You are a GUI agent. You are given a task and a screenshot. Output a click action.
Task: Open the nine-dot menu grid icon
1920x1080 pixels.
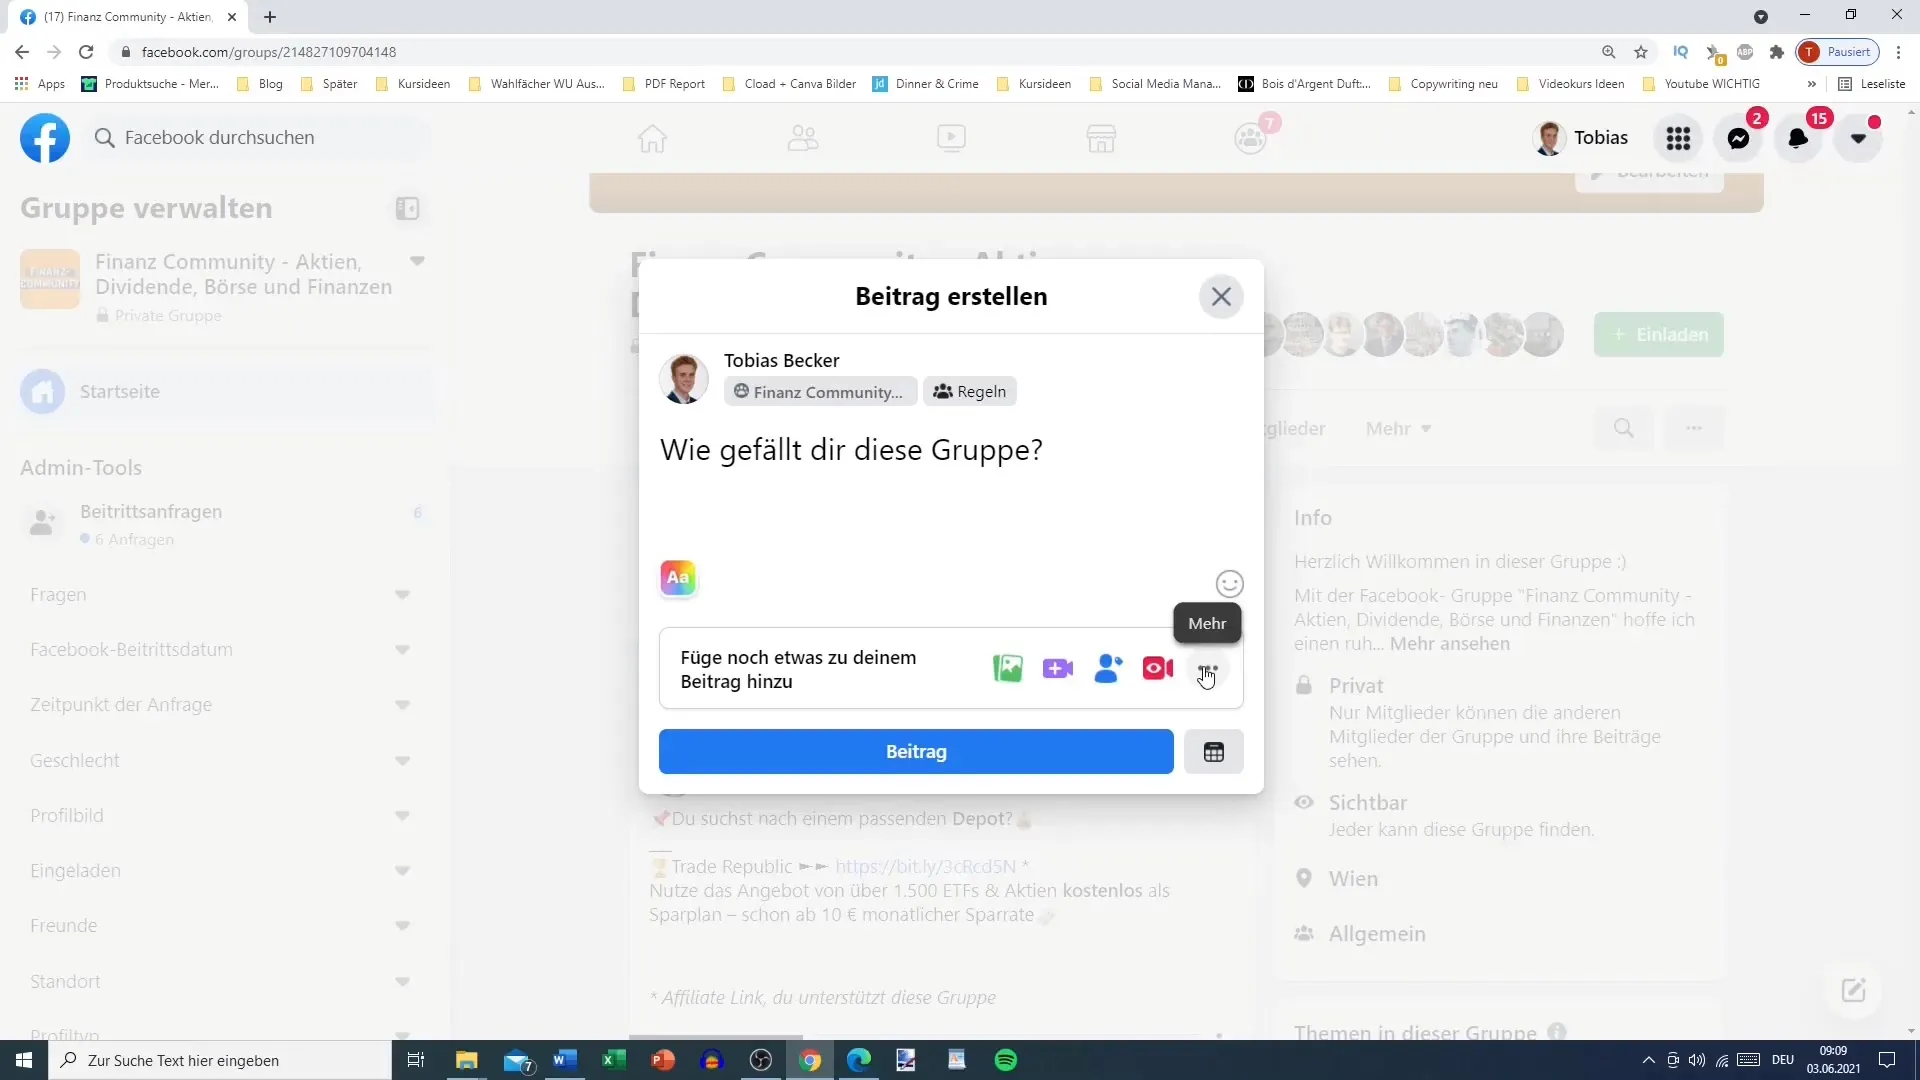pos(1678,138)
